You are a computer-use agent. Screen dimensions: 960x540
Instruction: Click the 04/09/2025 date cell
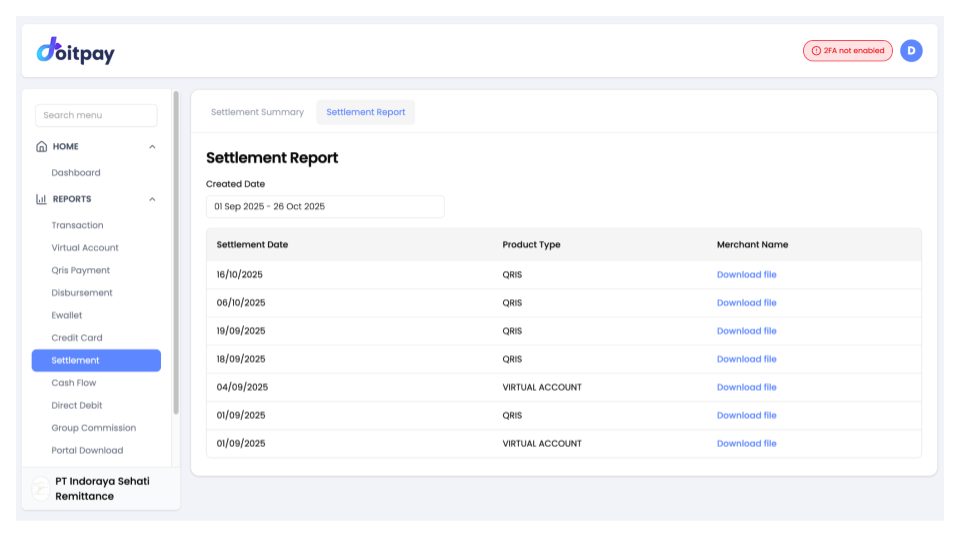point(242,388)
